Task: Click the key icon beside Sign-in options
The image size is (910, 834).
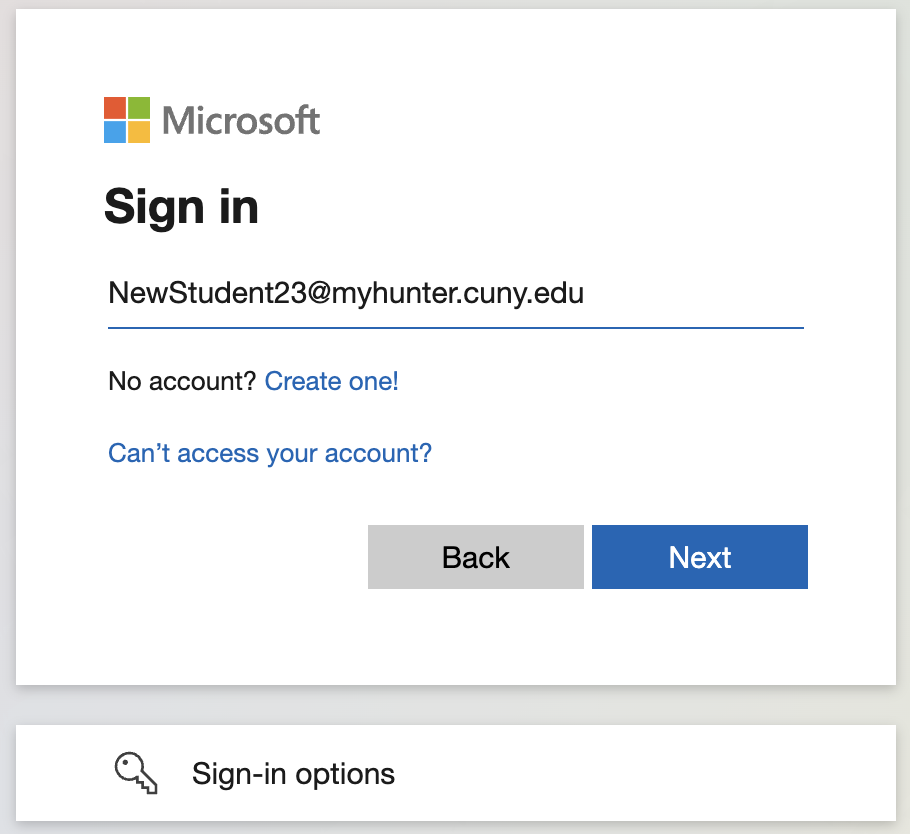Action: (137, 773)
